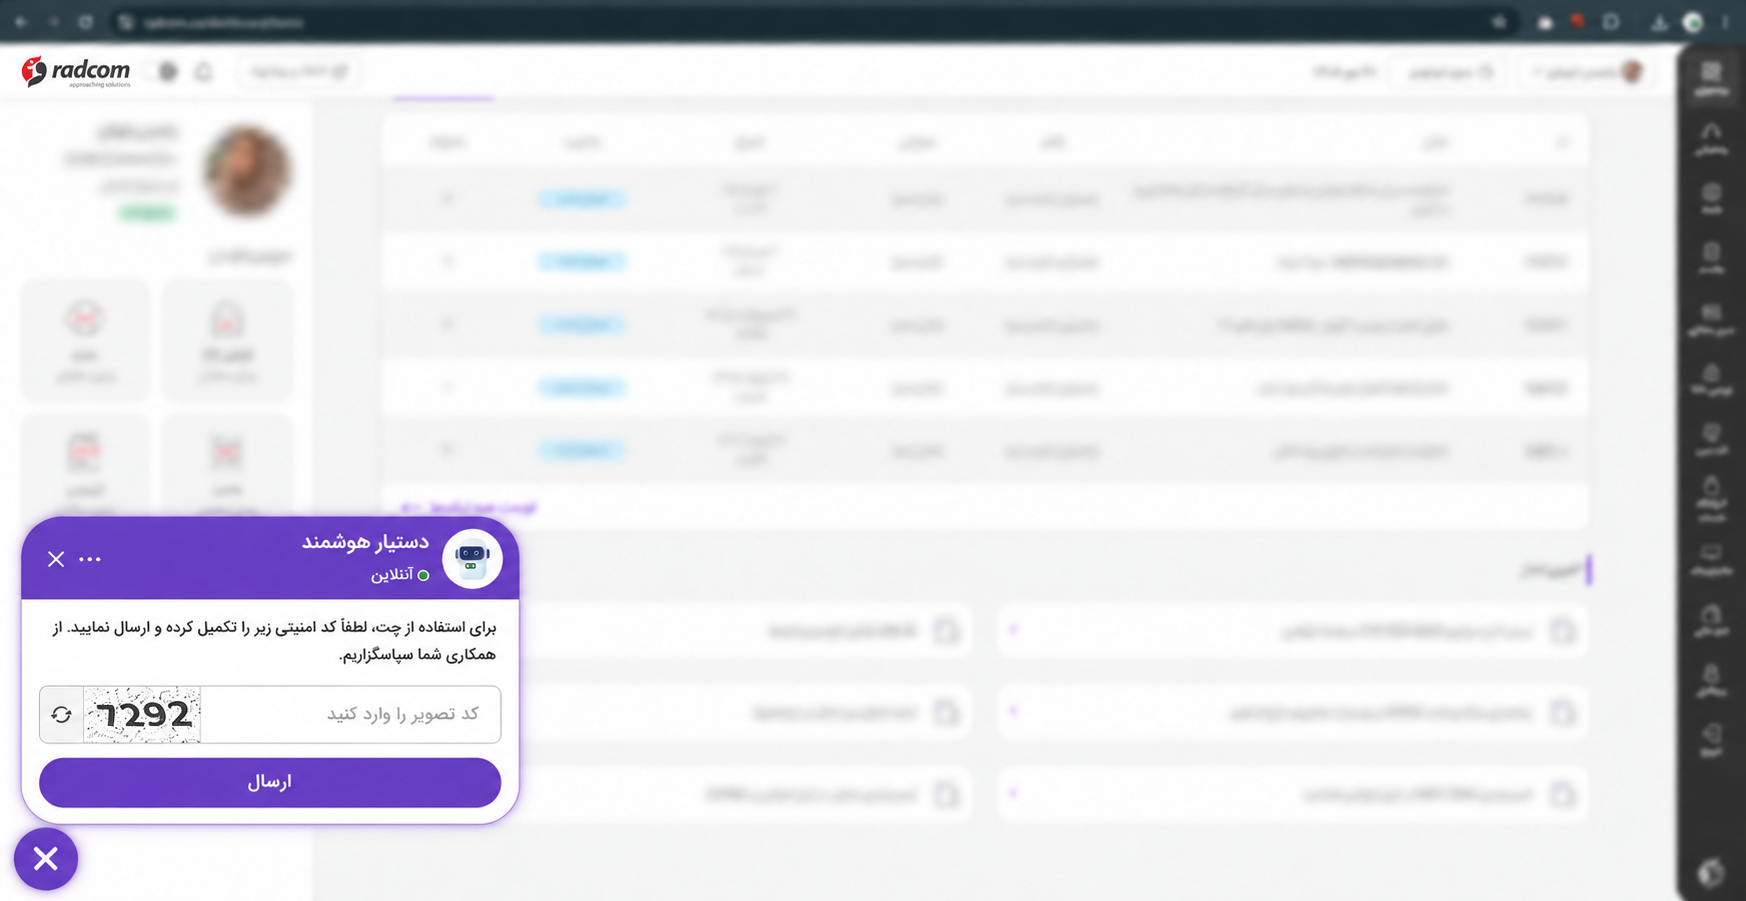Click the 7292 captcha image
The width and height of the screenshot is (1746, 901).
click(142, 715)
